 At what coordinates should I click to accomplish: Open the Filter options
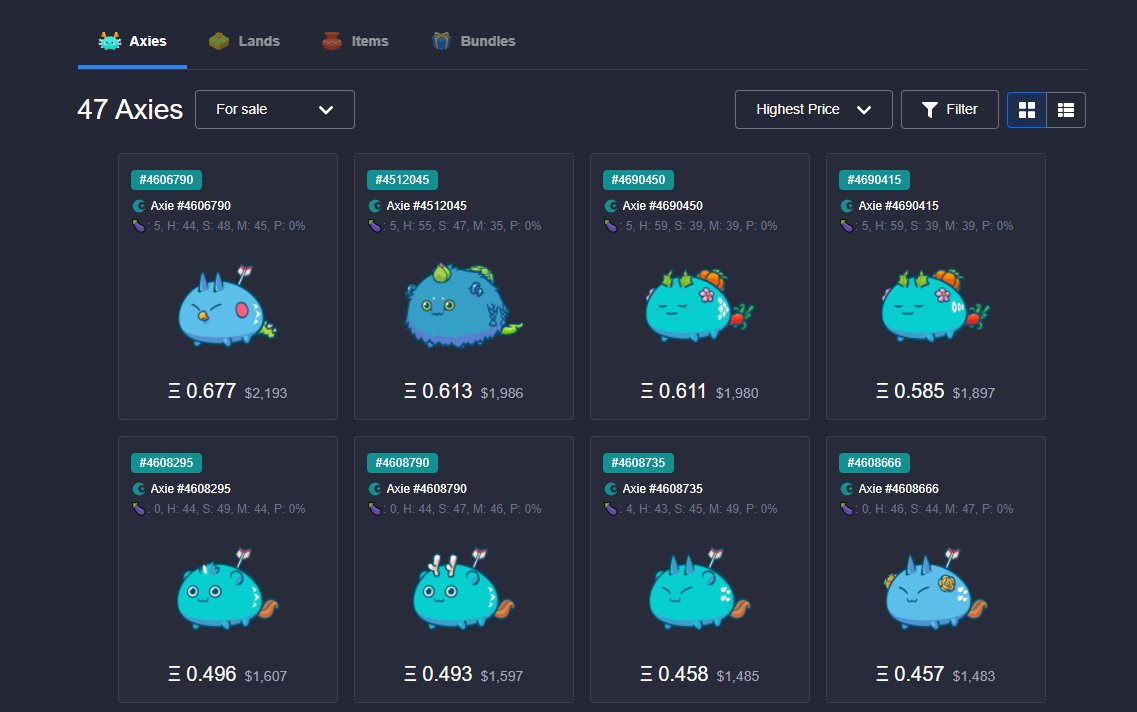tap(950, 109)
